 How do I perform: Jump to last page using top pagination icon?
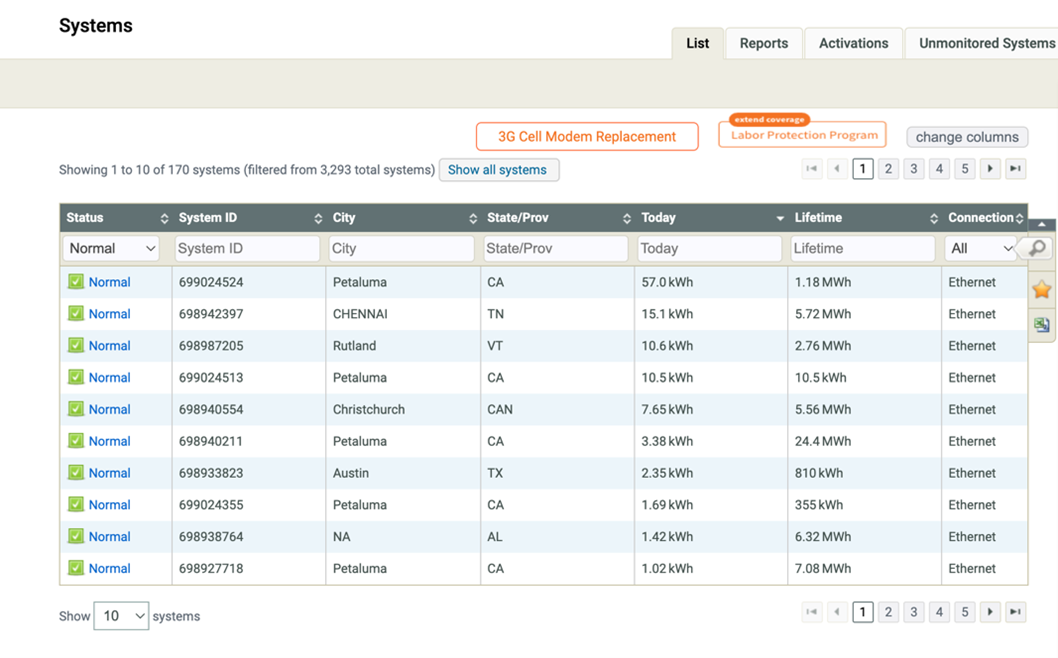pyautogui.click(x=1015, y=169)
